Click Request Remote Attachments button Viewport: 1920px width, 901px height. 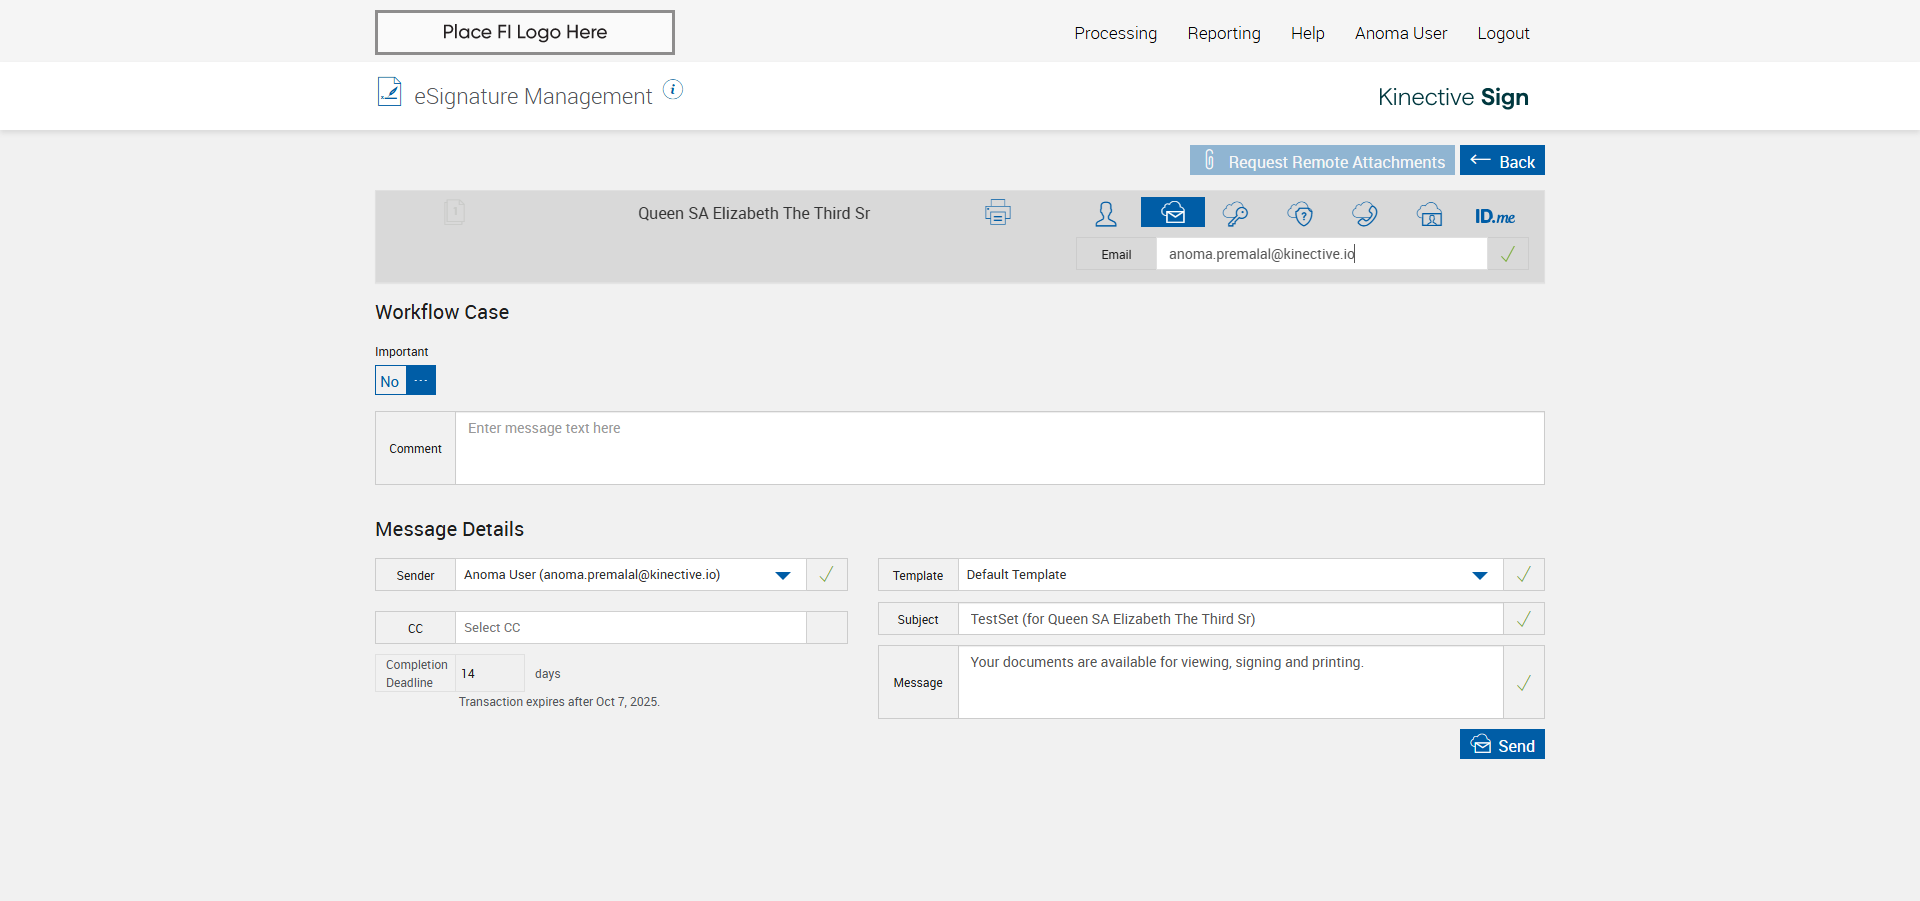click(x=1322, y=160)
